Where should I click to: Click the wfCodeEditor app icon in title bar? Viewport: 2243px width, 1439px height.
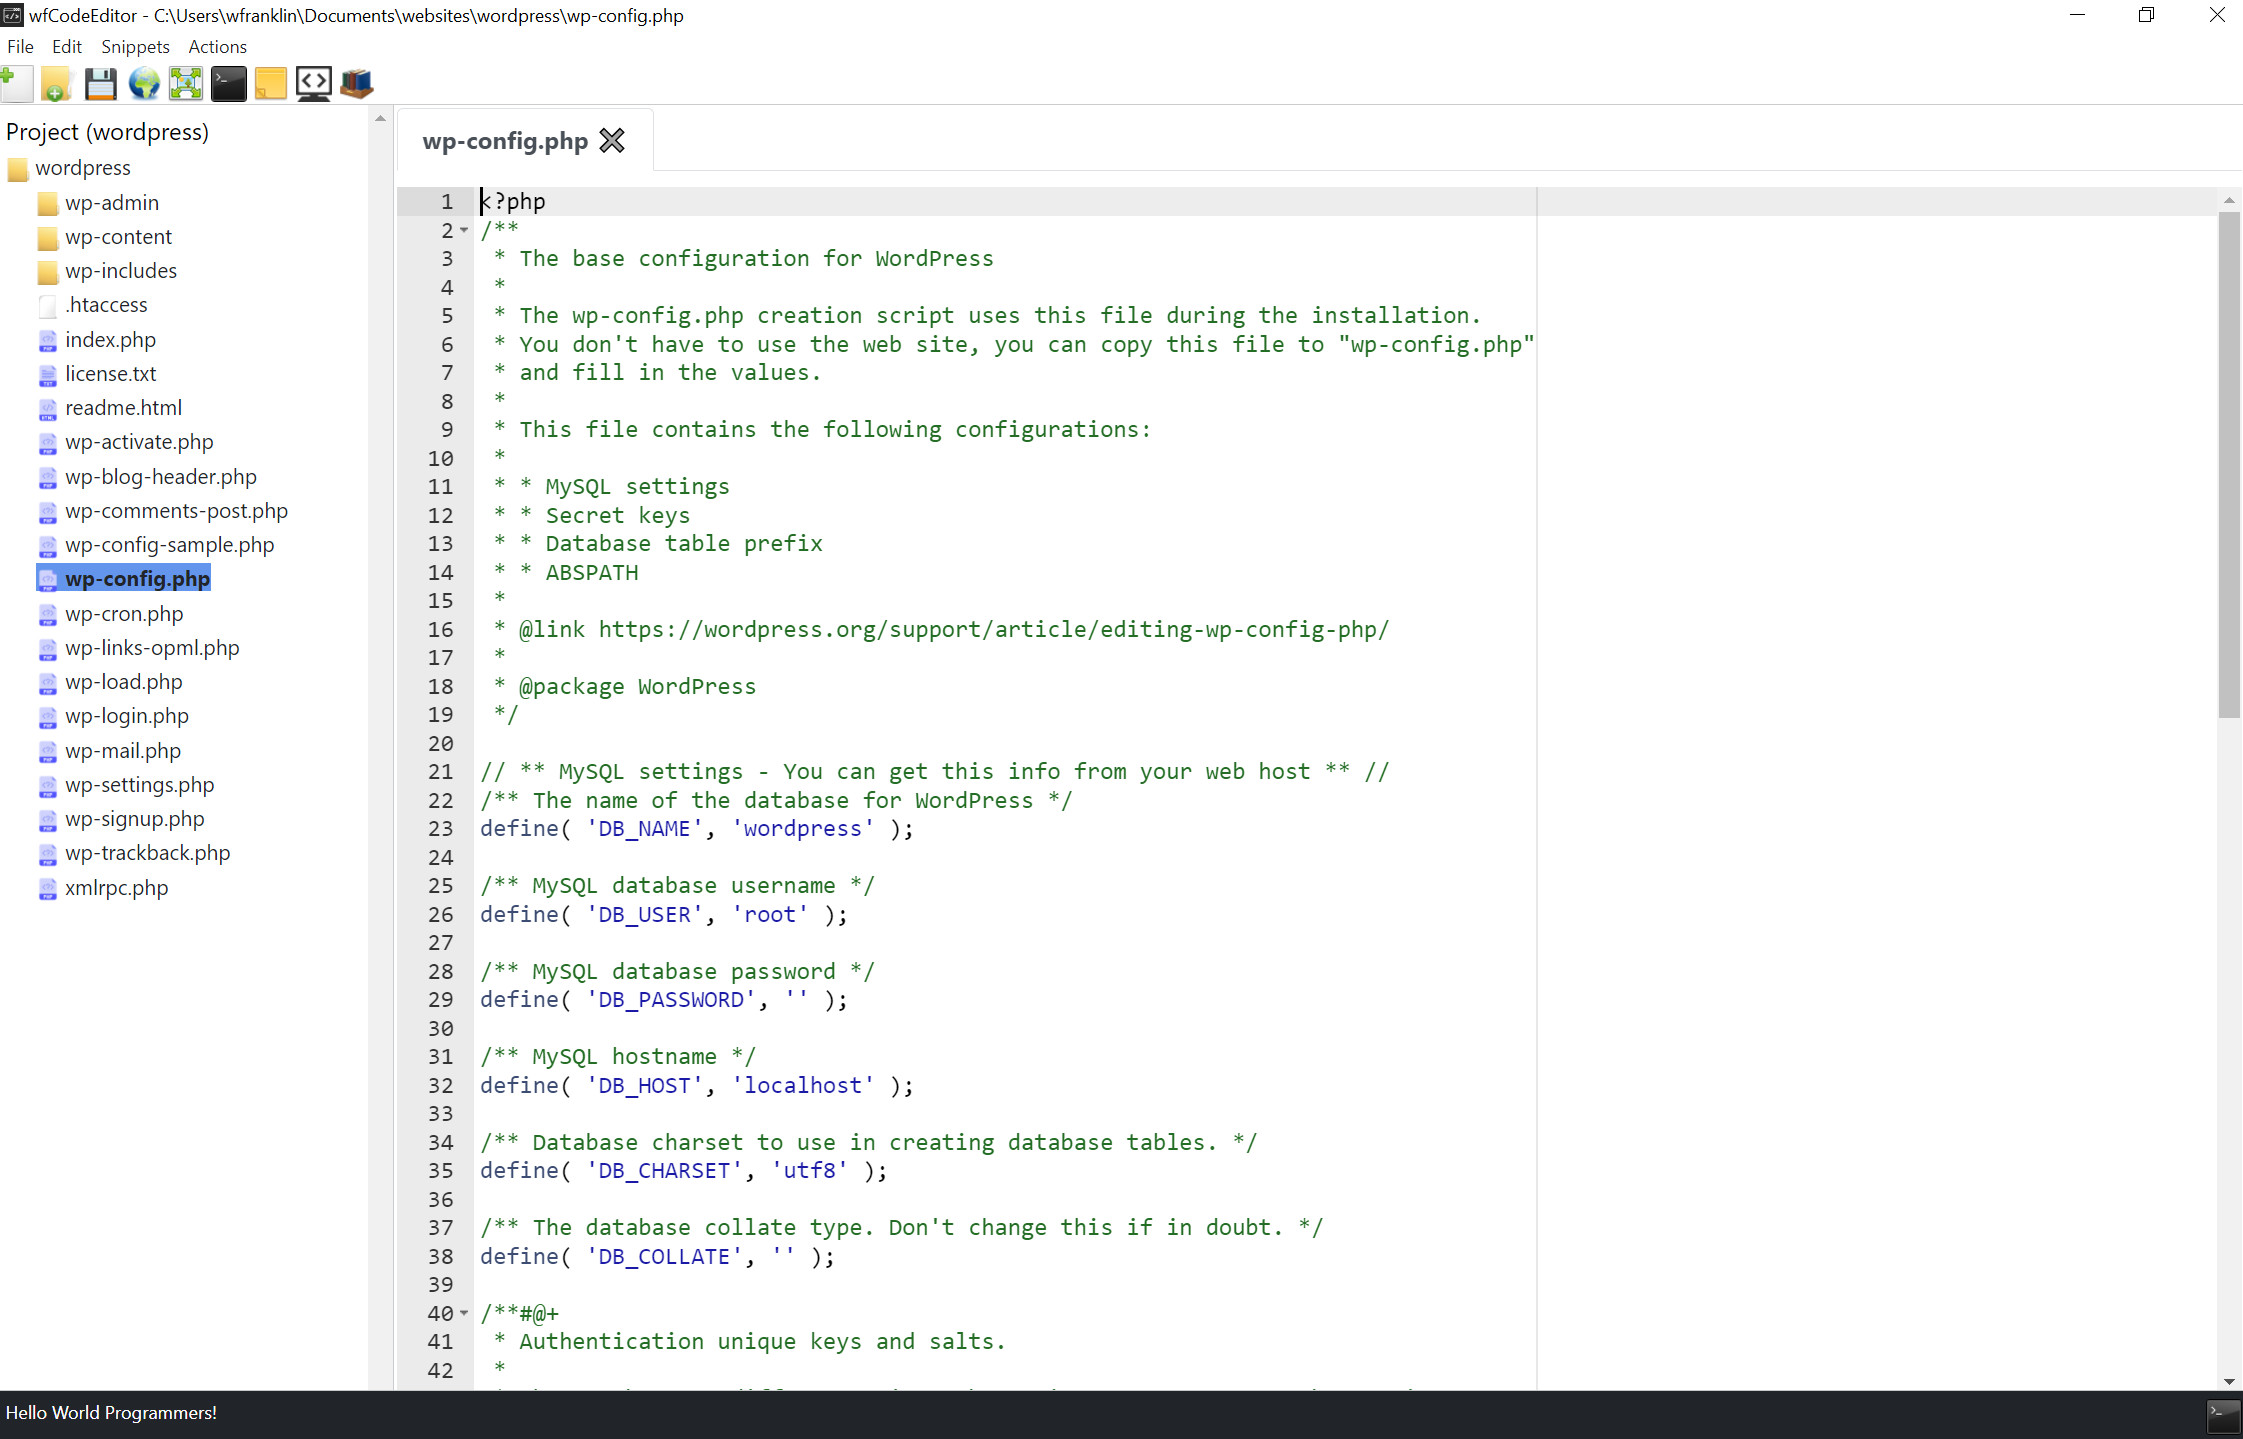coord(12,15)
